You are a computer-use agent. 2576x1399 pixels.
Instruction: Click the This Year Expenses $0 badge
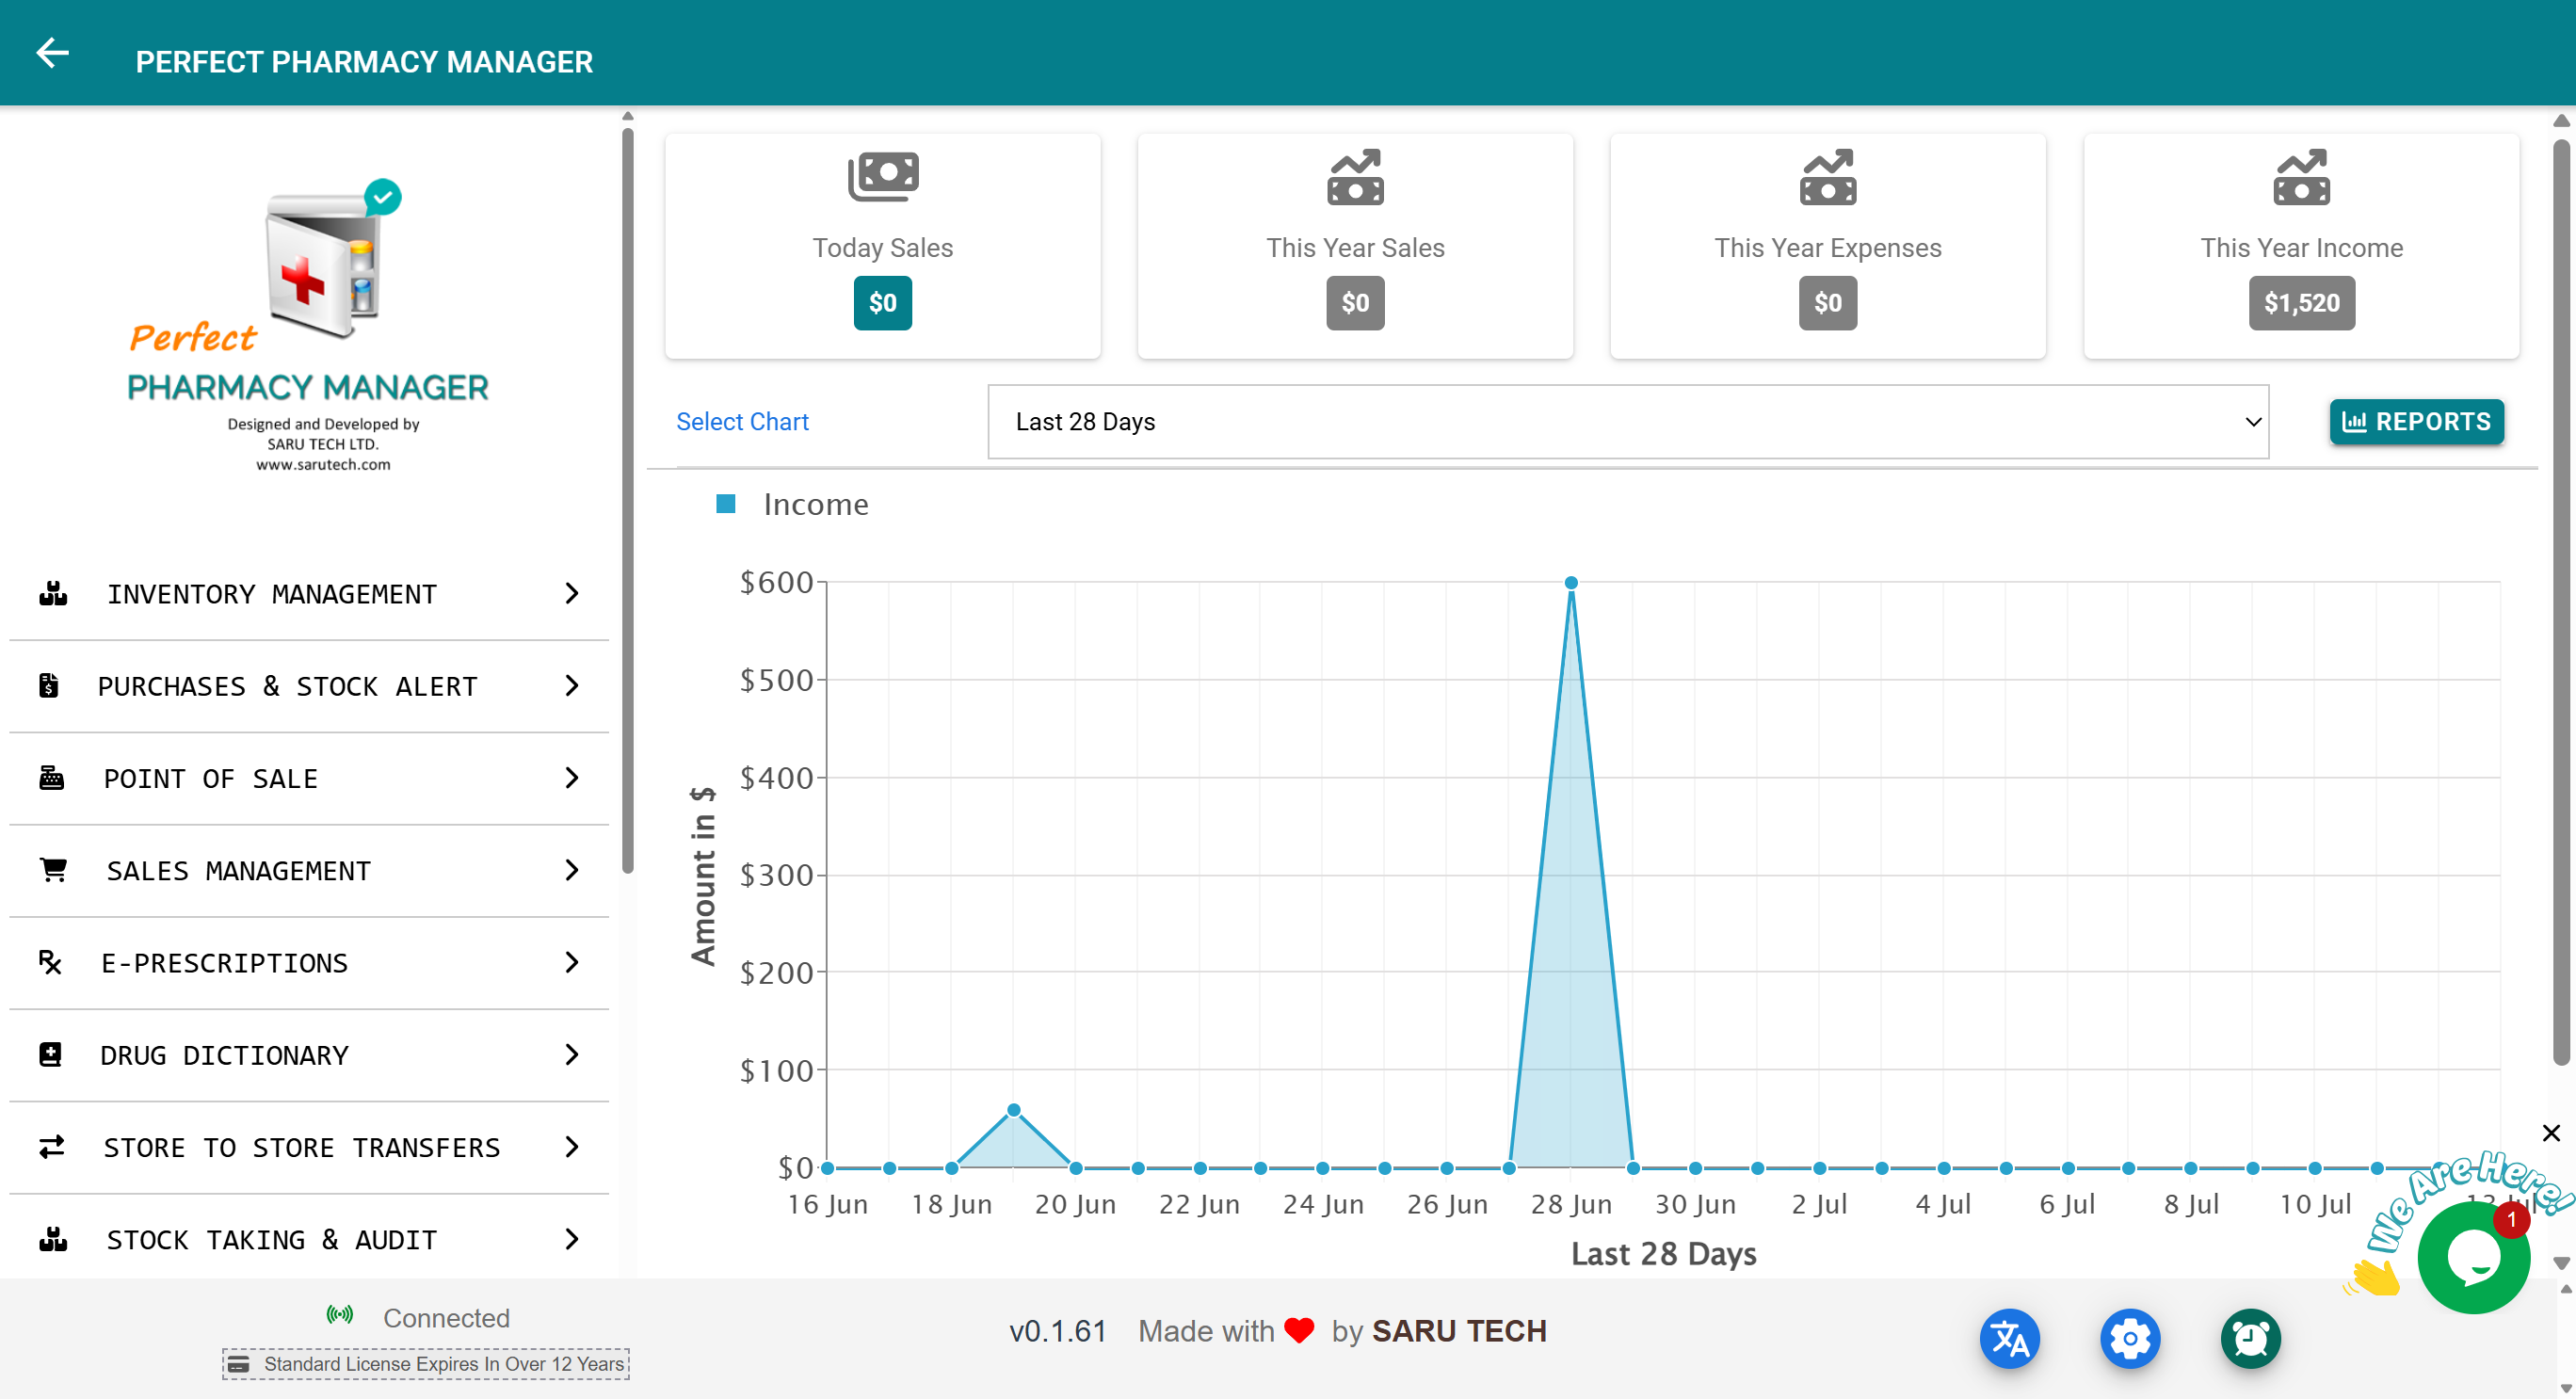coord(1828,303)
